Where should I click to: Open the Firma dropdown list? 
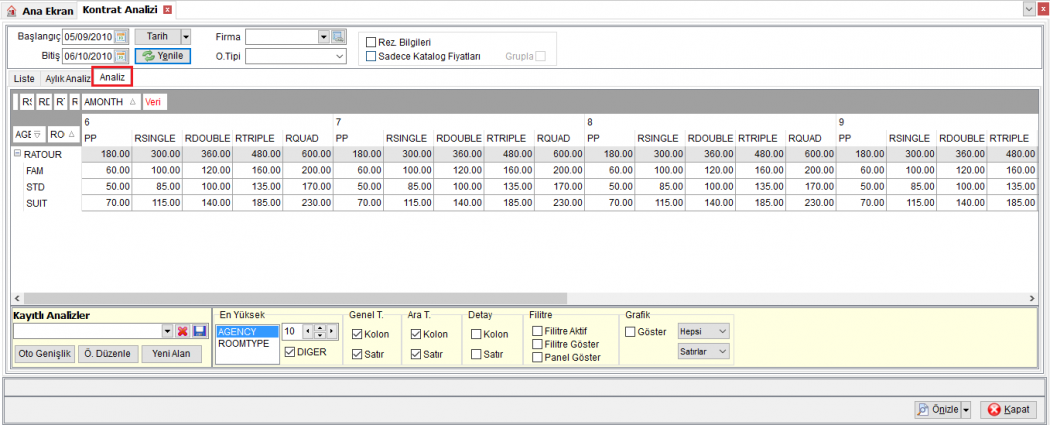point(325,36)
